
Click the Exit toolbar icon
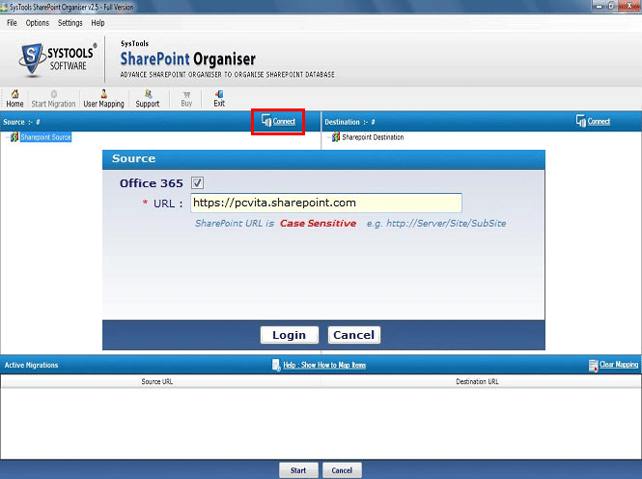click(219, 99)
